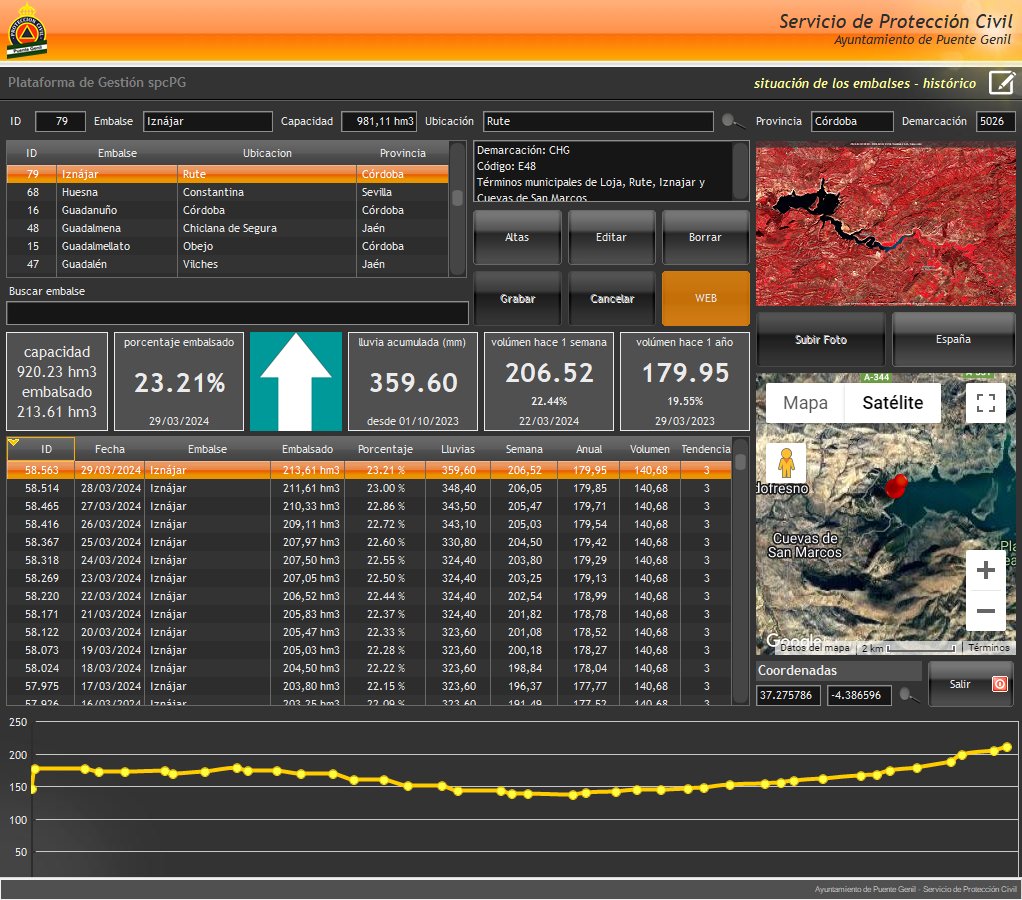Image resolution: width=1022 pixels, height=900 pixels.
Task: Switch map to Satélite view
Action: tap(892, 403)
